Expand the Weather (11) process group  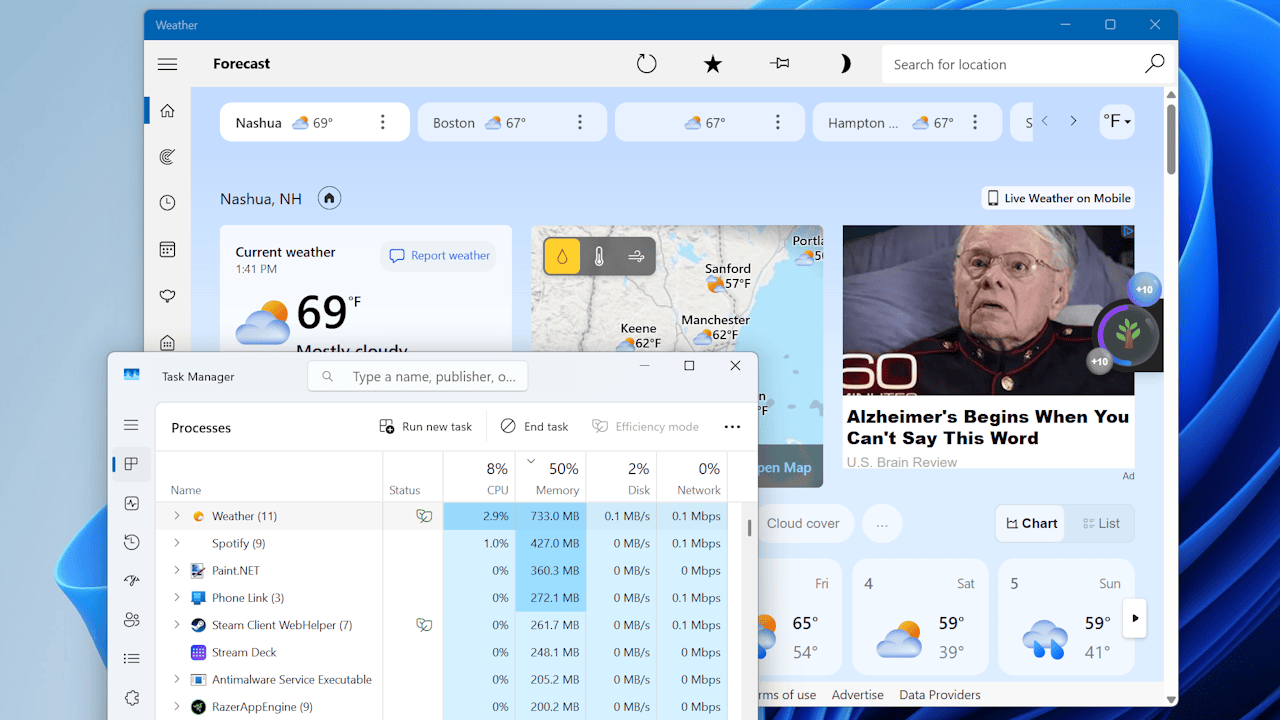point(177,516)
